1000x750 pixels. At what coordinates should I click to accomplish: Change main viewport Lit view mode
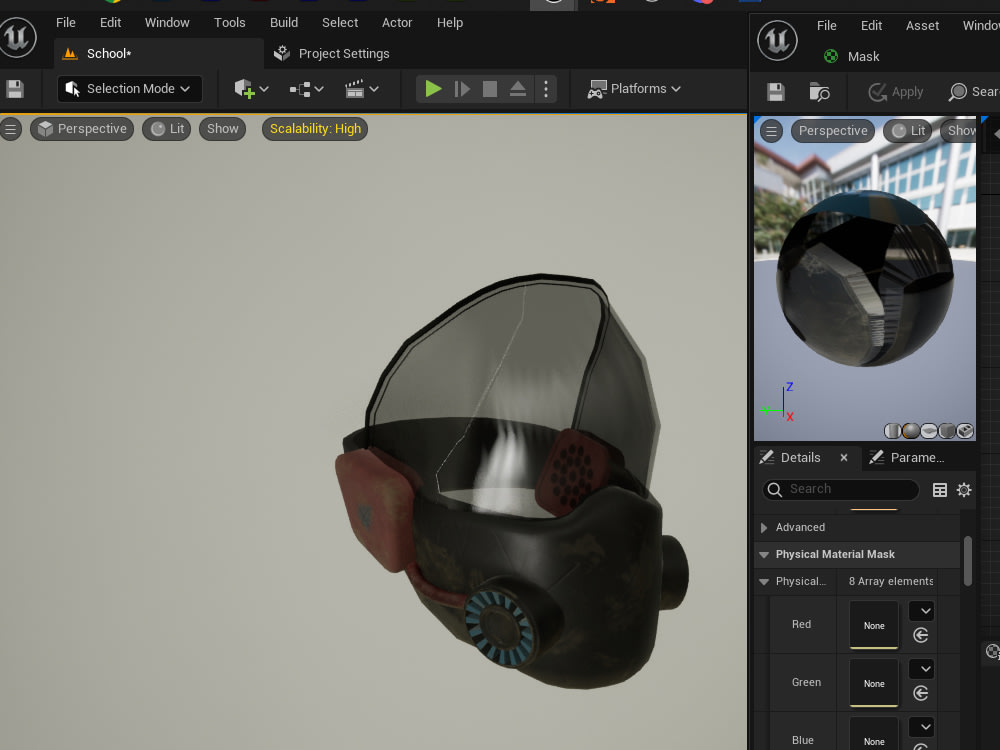click(x=167, y=129)
